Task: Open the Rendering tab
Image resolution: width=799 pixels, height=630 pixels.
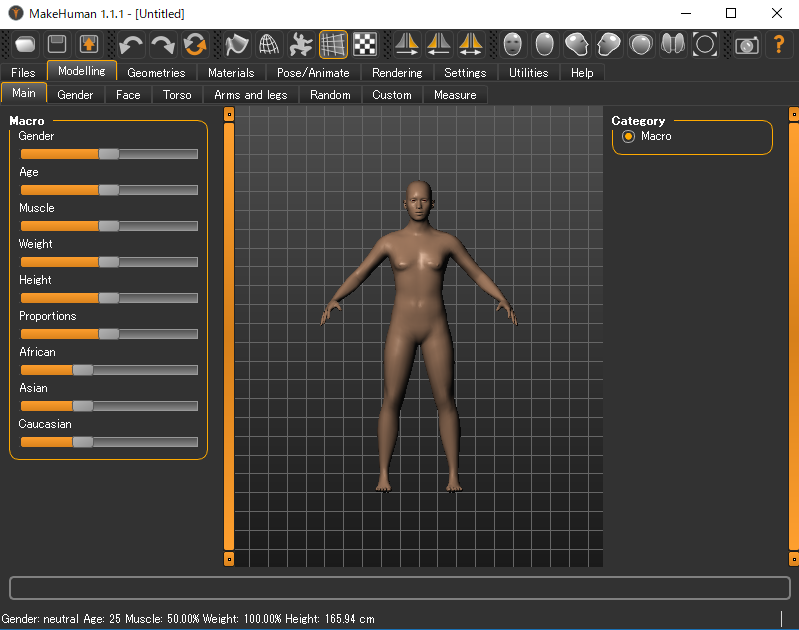Action: (397, 73)
